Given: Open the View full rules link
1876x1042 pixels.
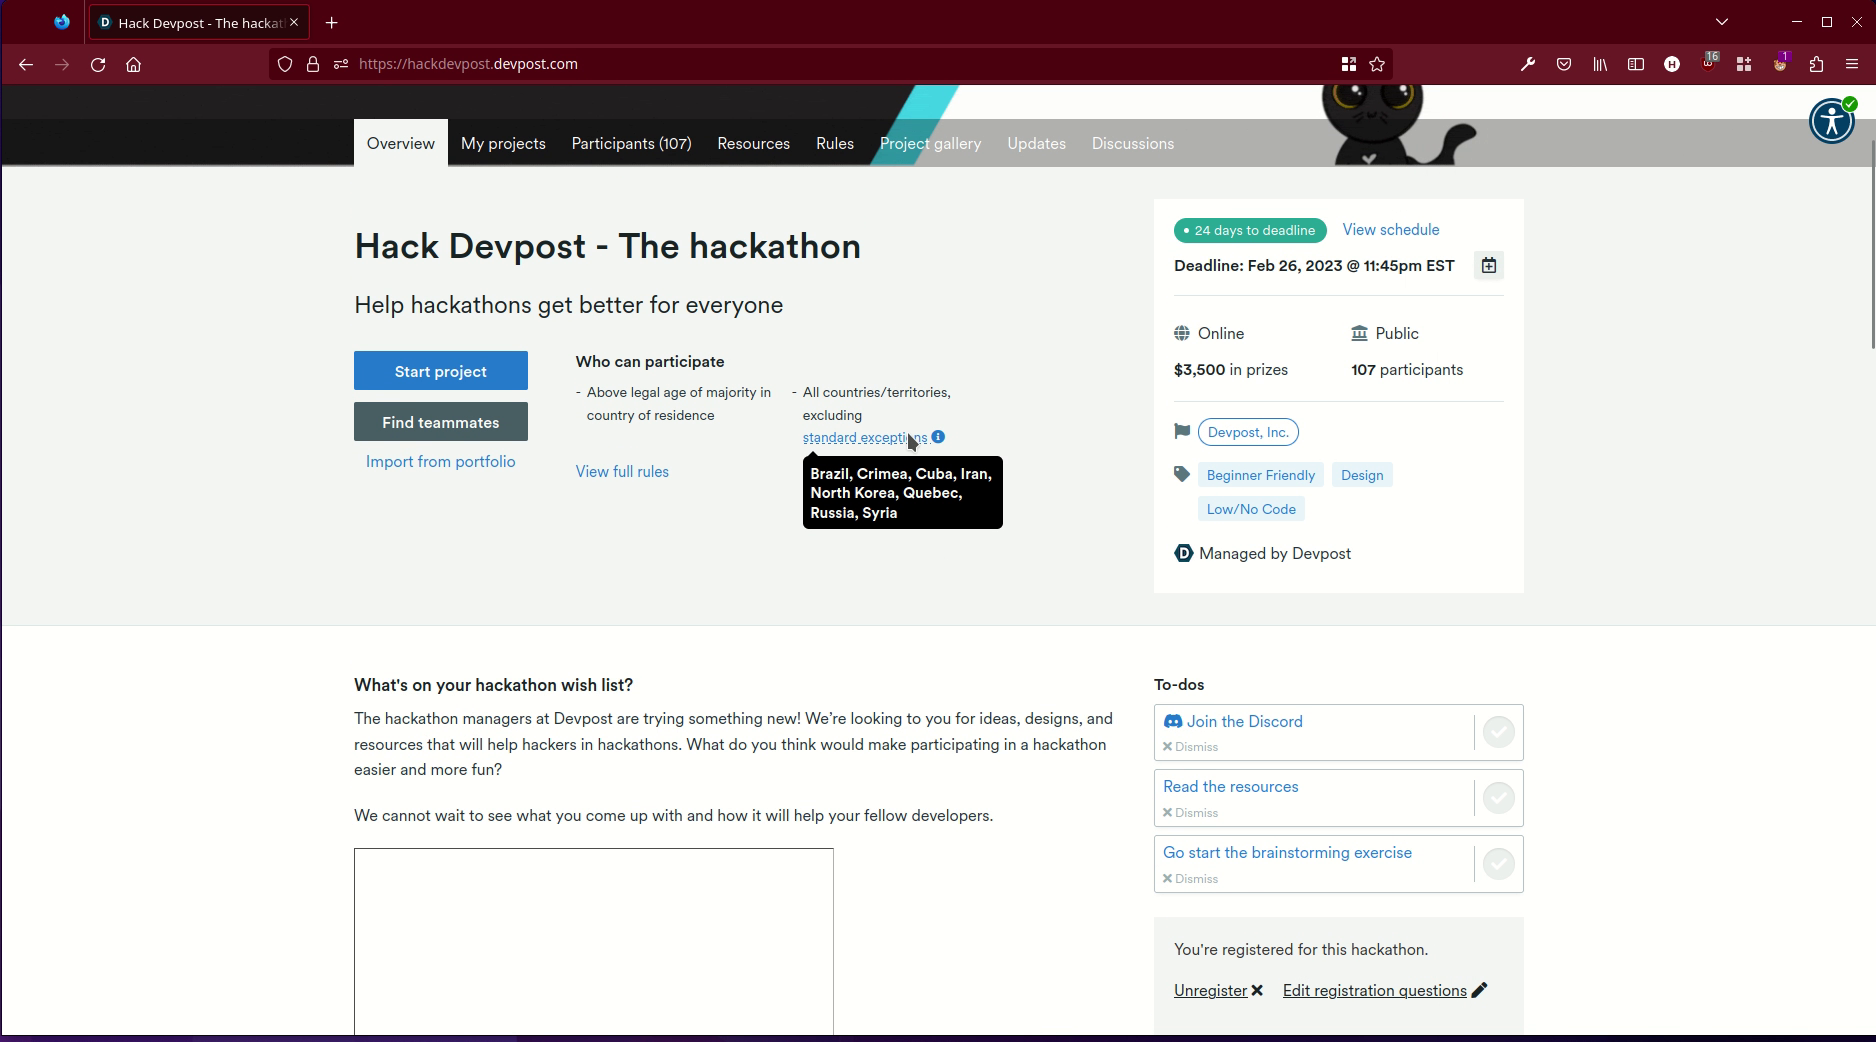Looking at the screenshot, I should 621,471.
